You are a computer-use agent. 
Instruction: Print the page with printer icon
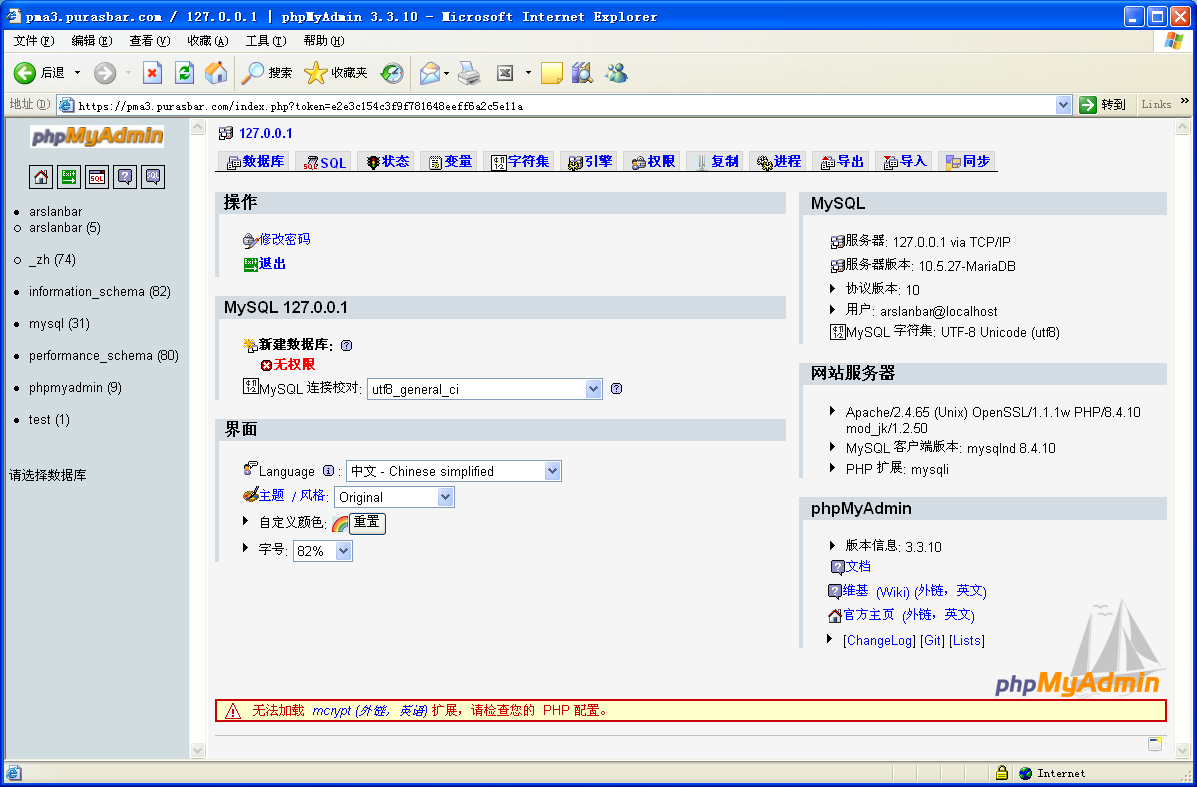click(469, 73)
